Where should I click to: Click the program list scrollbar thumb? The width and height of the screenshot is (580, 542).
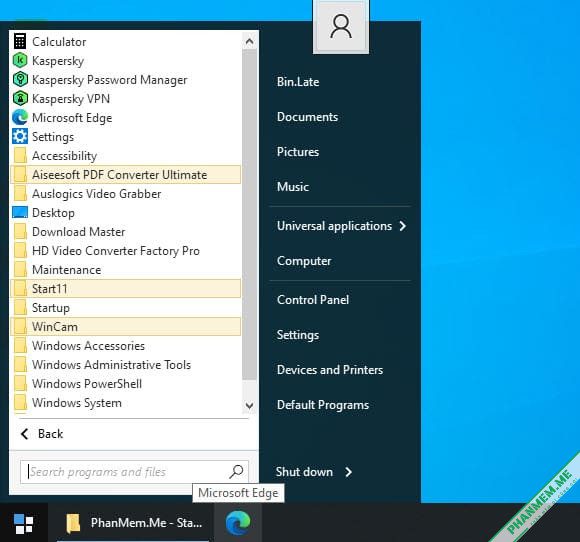pos(249,215)
